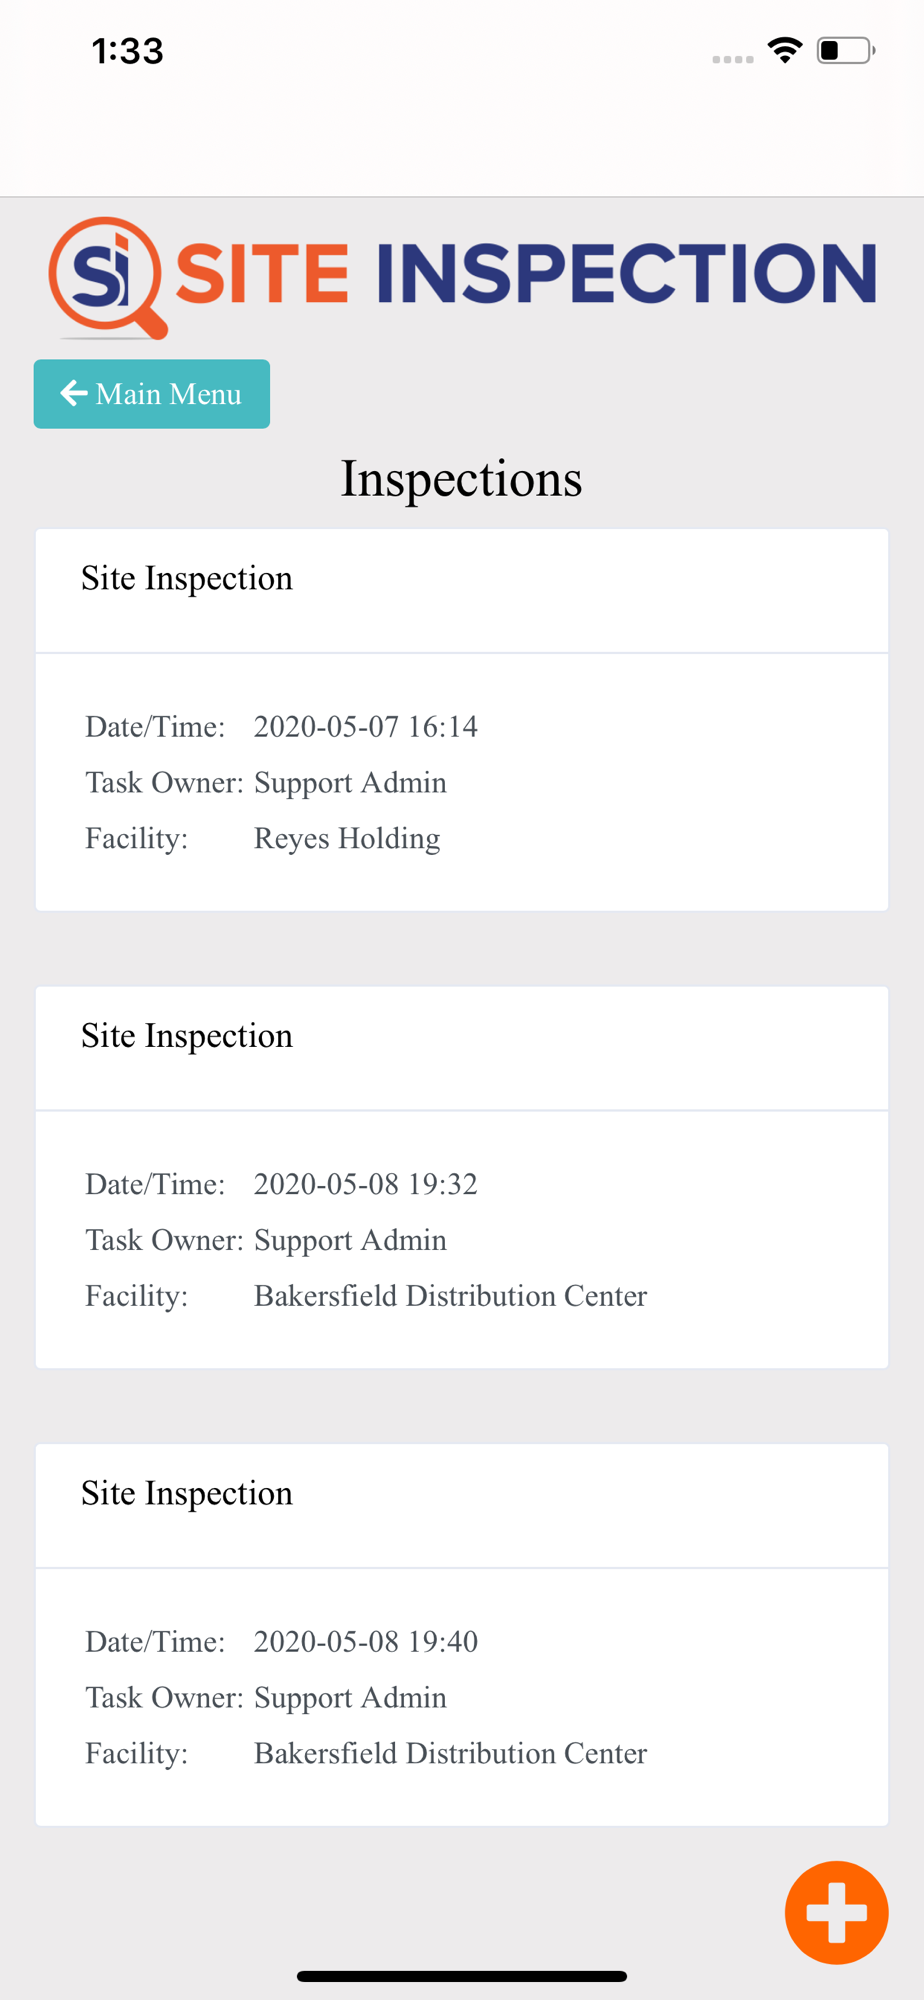Image resolution: width=924 pixels, height=2000 pixels.
Task: Click Bakersfield Distribution Center in third card
Action: coord(450,1753)
